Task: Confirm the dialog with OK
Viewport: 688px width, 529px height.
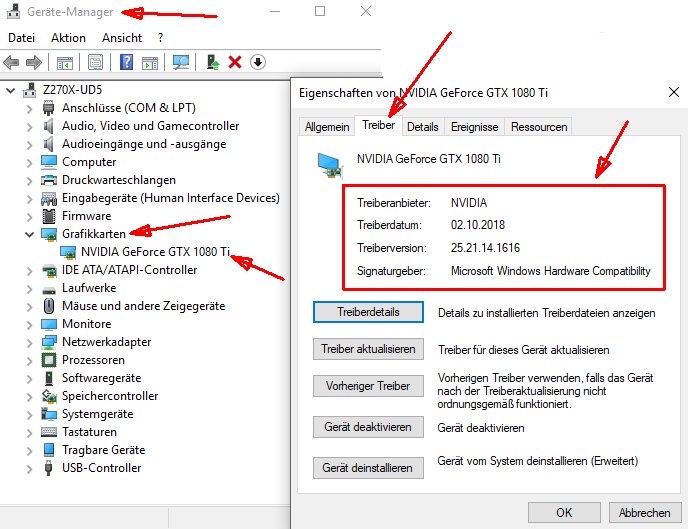Action: tap(564, 512)
